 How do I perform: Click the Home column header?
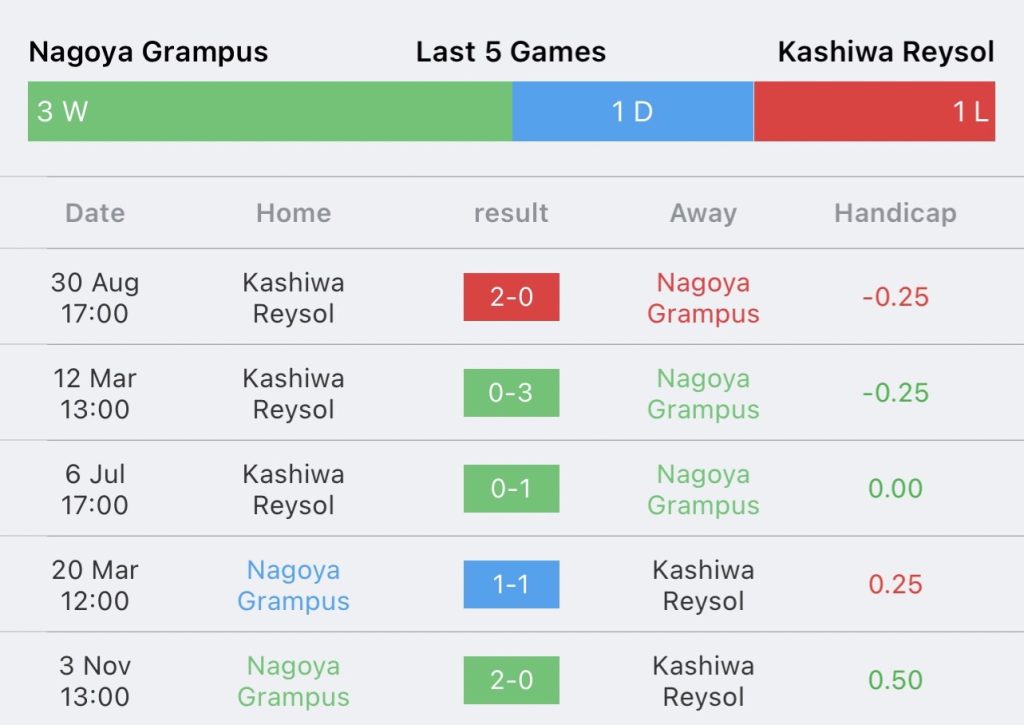click(x=293, y=213)
